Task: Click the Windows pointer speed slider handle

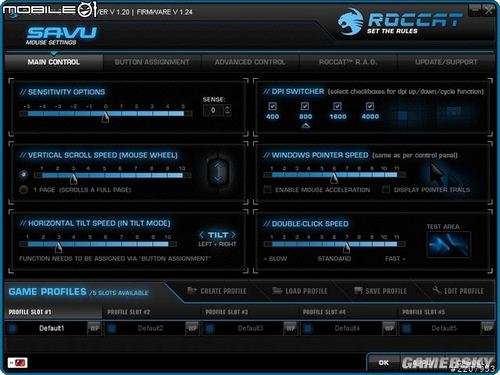Action: point(334,179)
